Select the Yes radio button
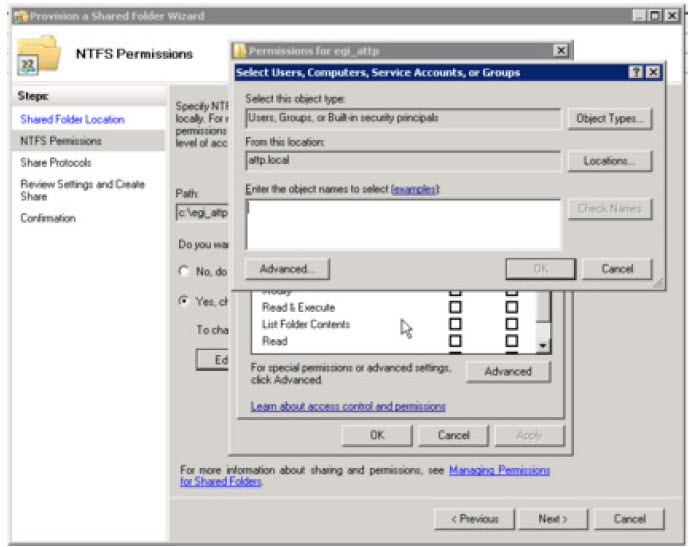The width and height of the screenshot is (689, 547). [184, 301]
